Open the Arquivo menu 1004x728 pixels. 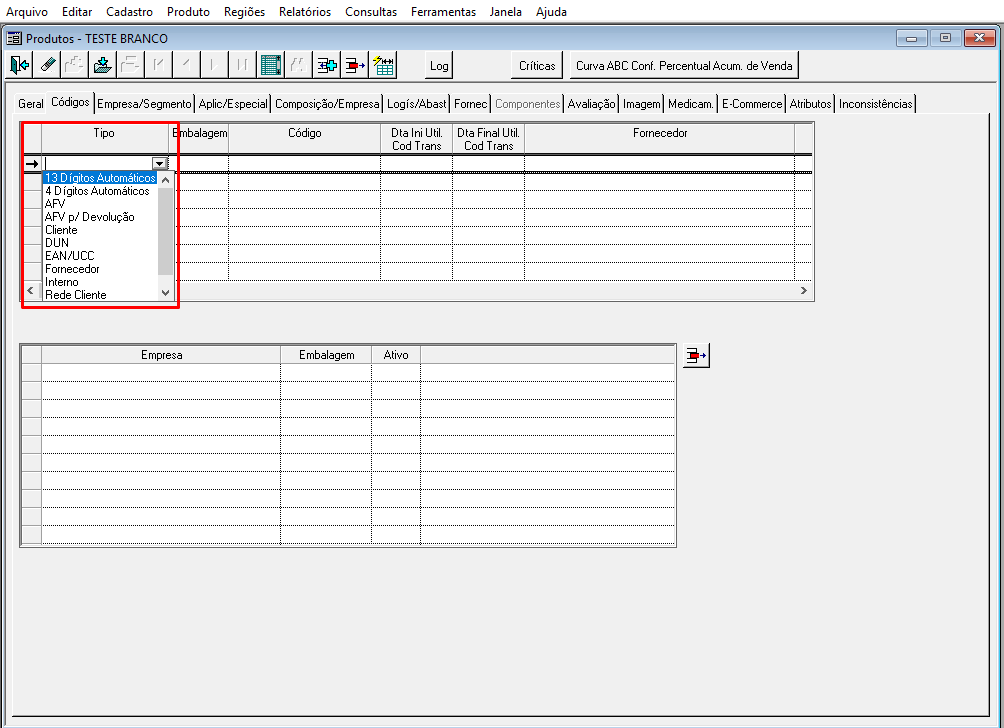(27, 12)
